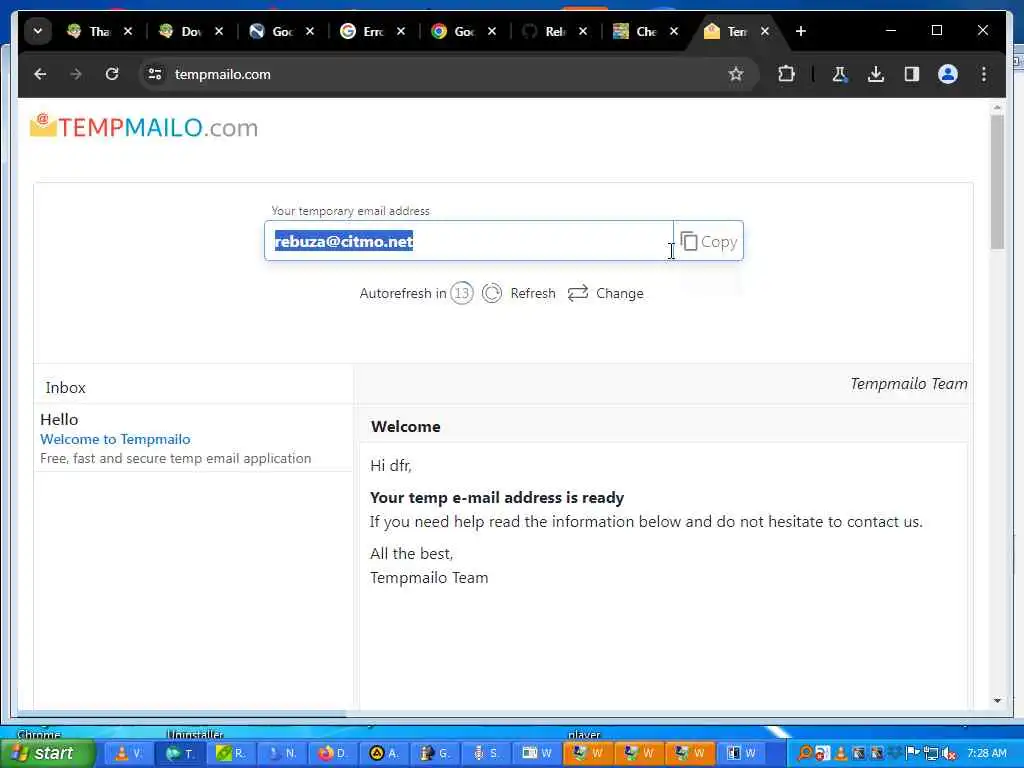Viewport: 1024px width, 768px height.
Task: Close the 'Erro' Google tab
Action: pos(401,31)
